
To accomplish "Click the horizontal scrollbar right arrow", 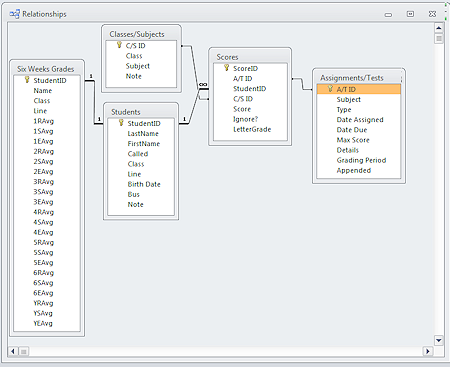I will tap(428, 351).
